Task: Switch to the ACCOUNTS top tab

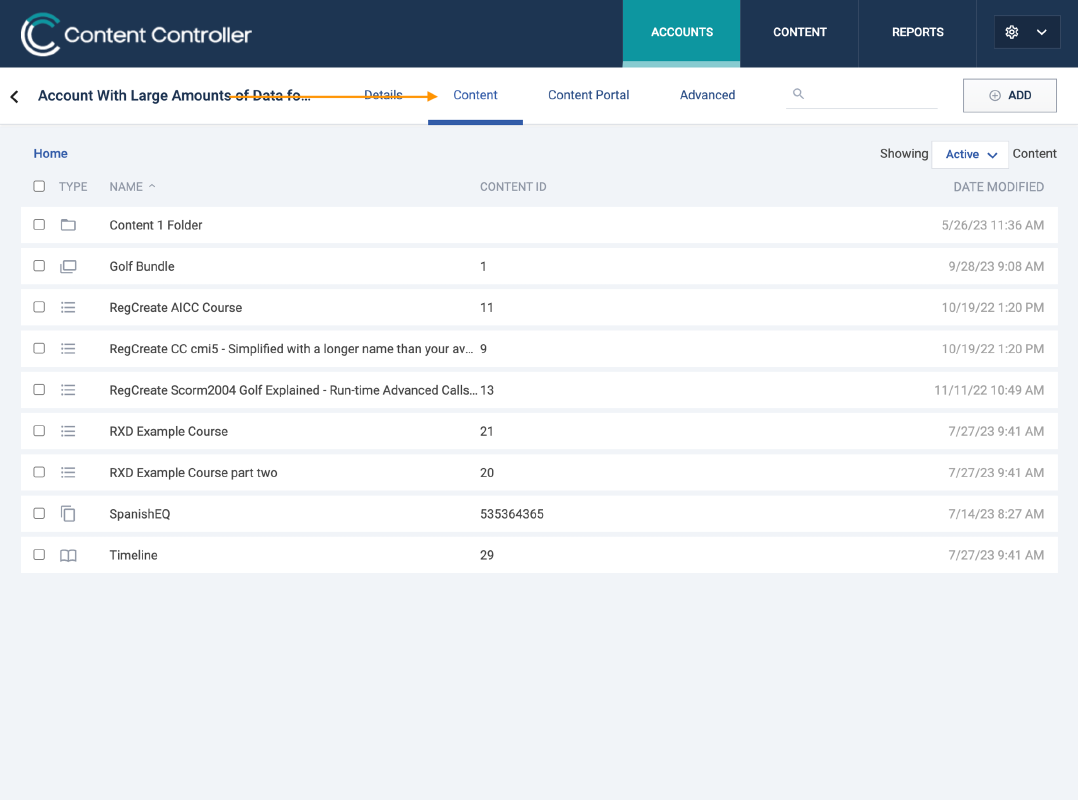Action: 681,32
